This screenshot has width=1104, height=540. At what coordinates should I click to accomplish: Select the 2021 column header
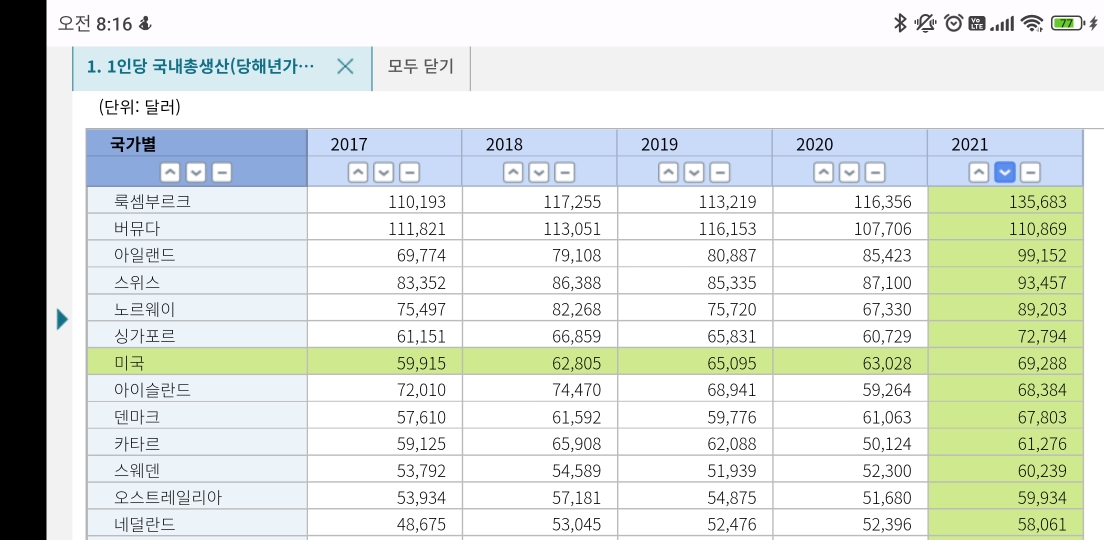(1005, 144)
